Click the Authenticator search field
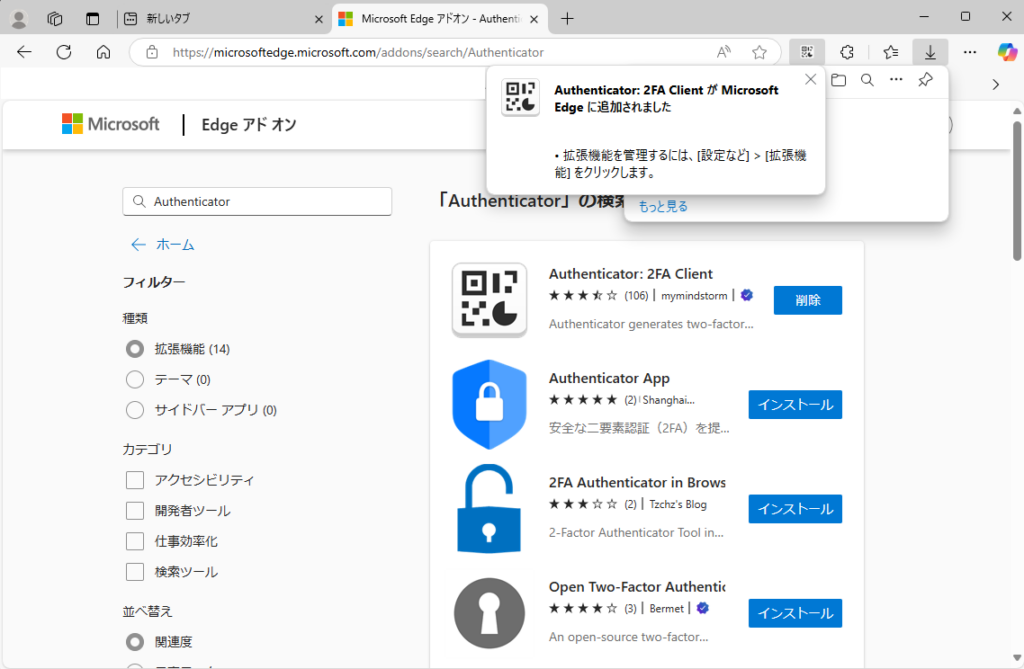1024x669 pixels. tap(257, 202)
